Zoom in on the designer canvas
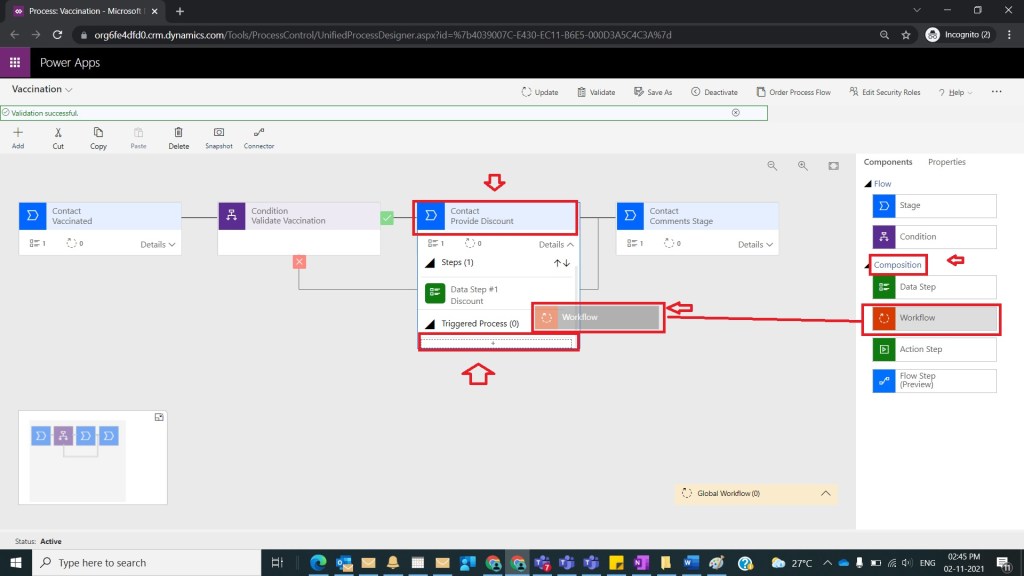Screen dimensions: 1024x576 [802, 166]
